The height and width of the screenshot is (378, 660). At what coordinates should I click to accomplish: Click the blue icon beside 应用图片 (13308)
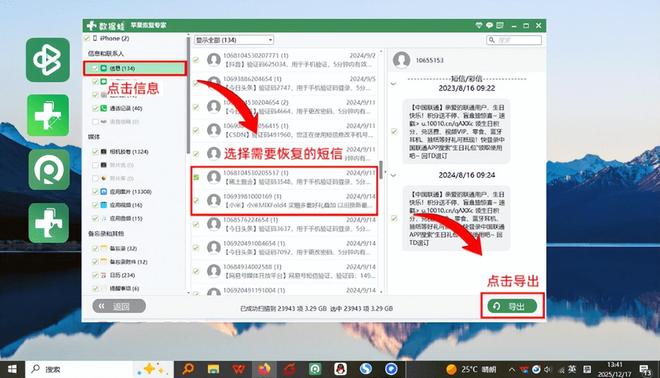pyautogui.click(x=104, y=192)
